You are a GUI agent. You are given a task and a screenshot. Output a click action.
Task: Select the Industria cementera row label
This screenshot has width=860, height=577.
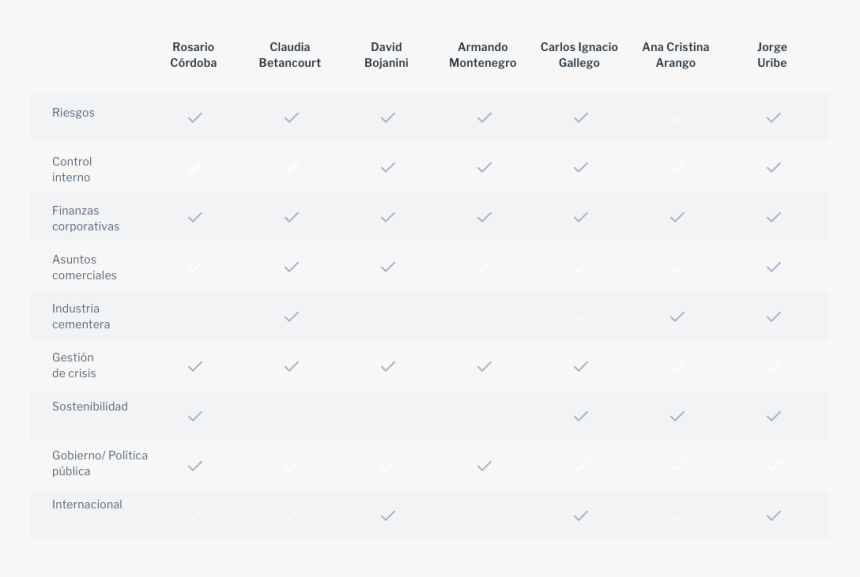(81, 316)
